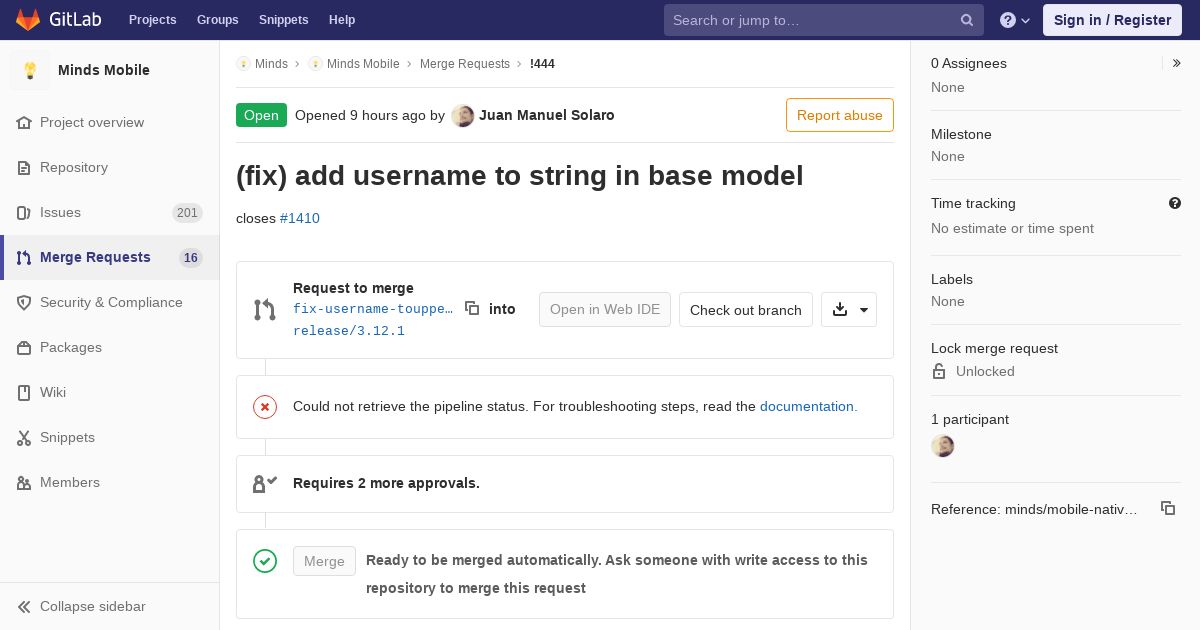Click Juan Manuel Solaro author avatar

pos(462,115)
